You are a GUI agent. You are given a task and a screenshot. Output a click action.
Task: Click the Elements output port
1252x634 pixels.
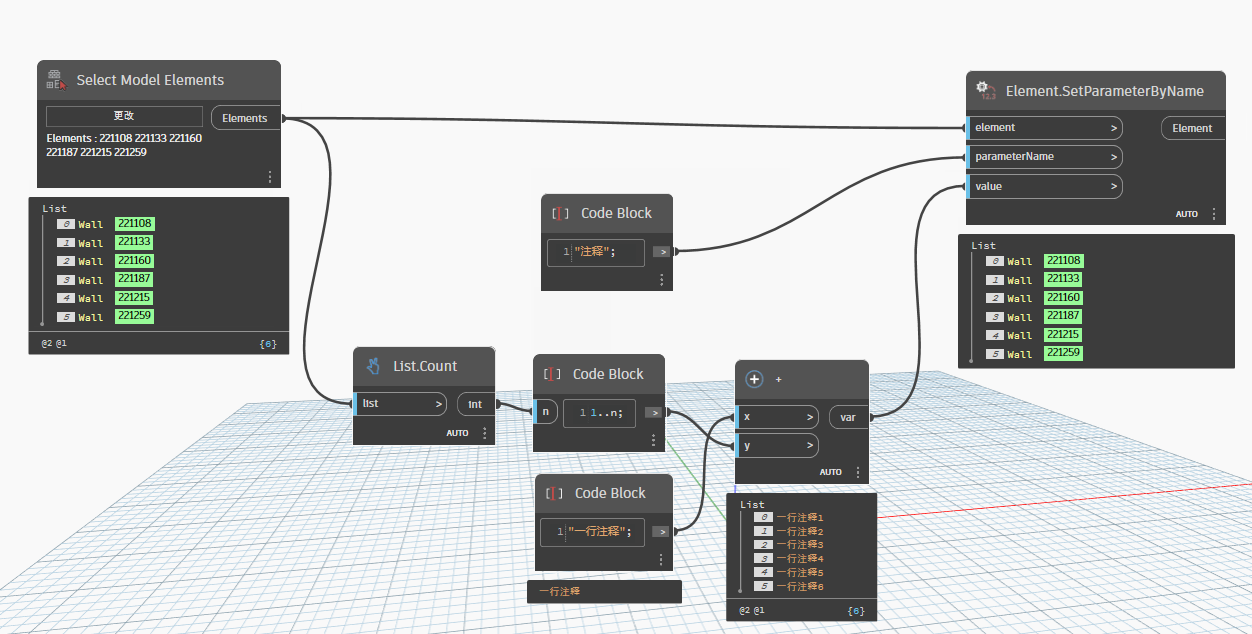pos(245,118)
